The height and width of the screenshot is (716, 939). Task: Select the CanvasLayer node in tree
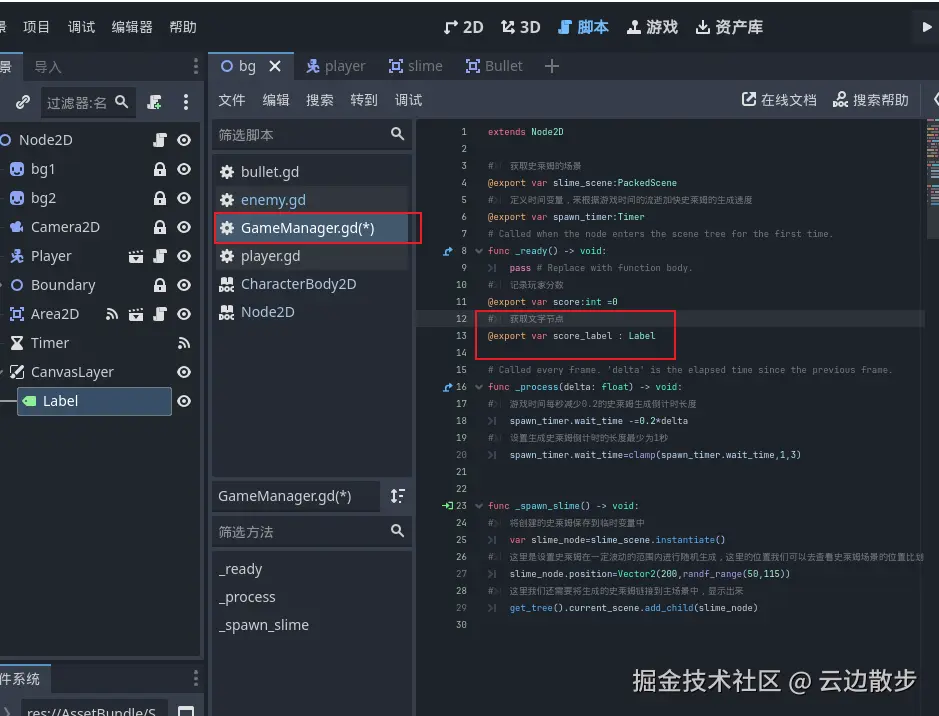(72, 372)
